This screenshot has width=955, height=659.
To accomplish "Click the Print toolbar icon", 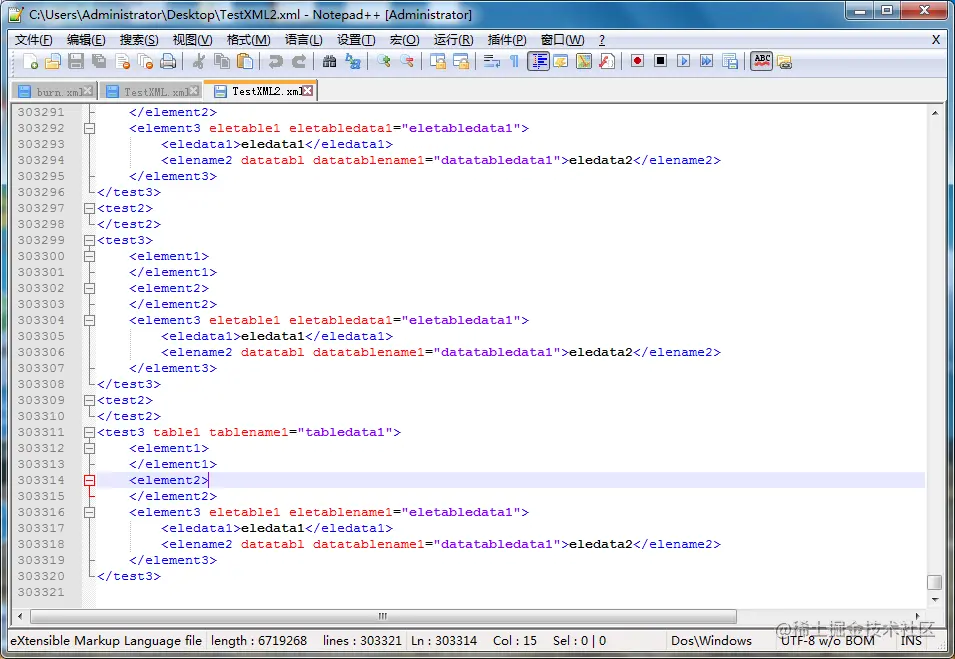I will click(168, 62).
